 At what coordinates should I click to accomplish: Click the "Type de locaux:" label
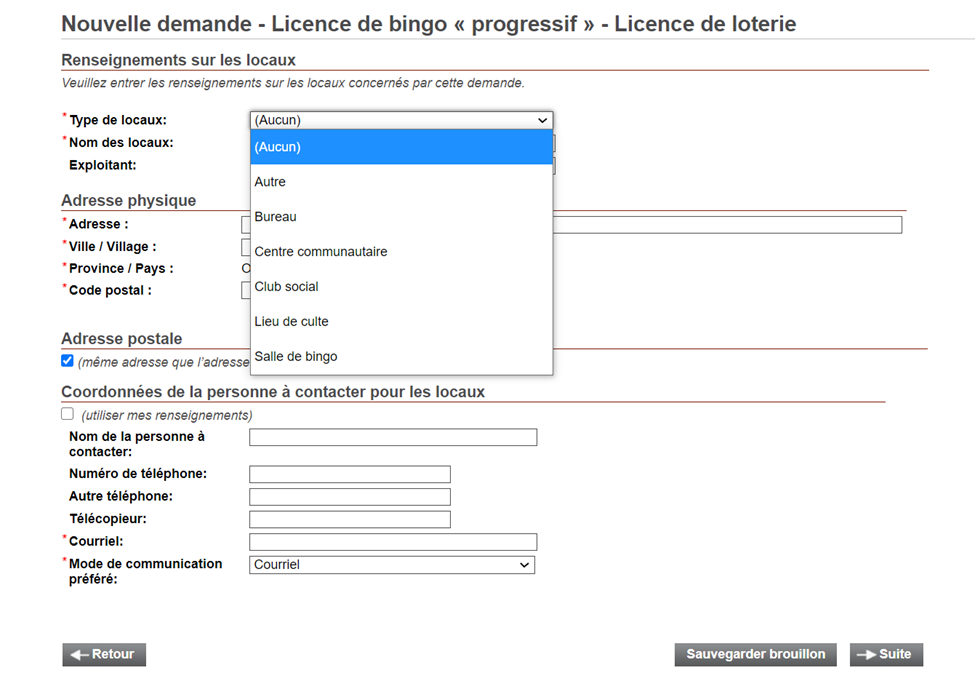pos(118,120)
